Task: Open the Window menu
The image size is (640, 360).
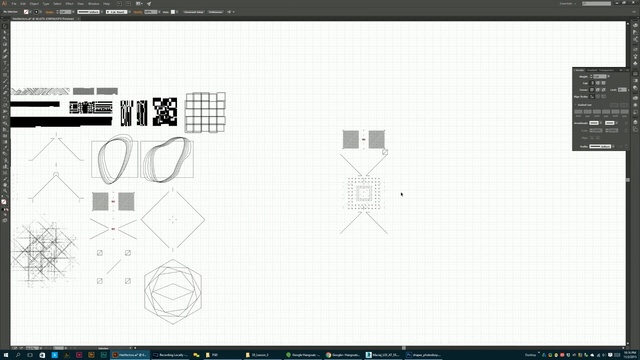Action: click(93, 4)
